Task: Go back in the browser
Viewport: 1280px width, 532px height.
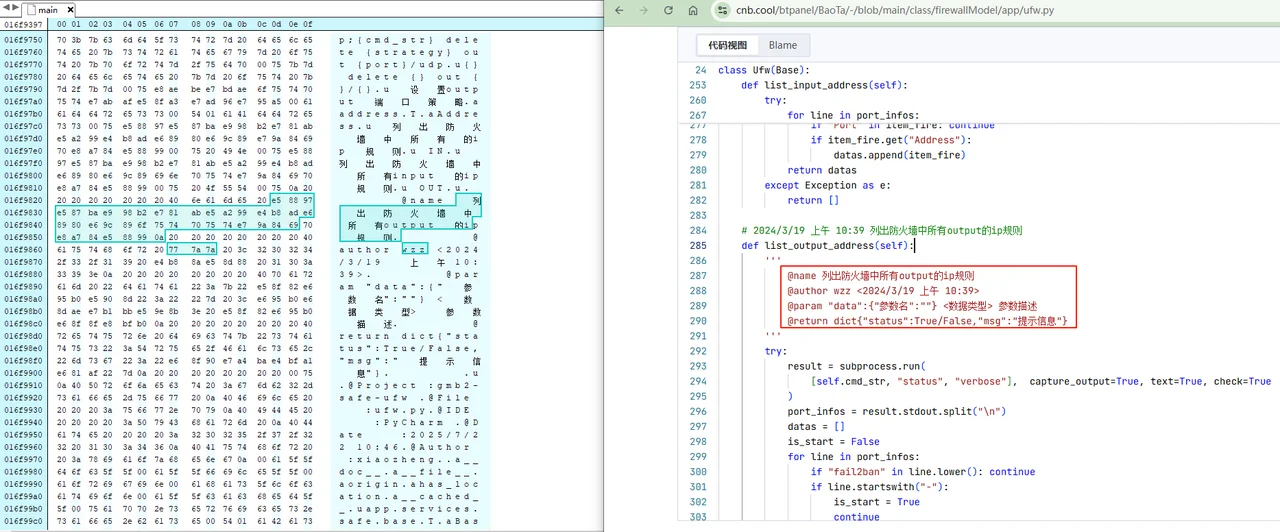Action: coord(618,11)
